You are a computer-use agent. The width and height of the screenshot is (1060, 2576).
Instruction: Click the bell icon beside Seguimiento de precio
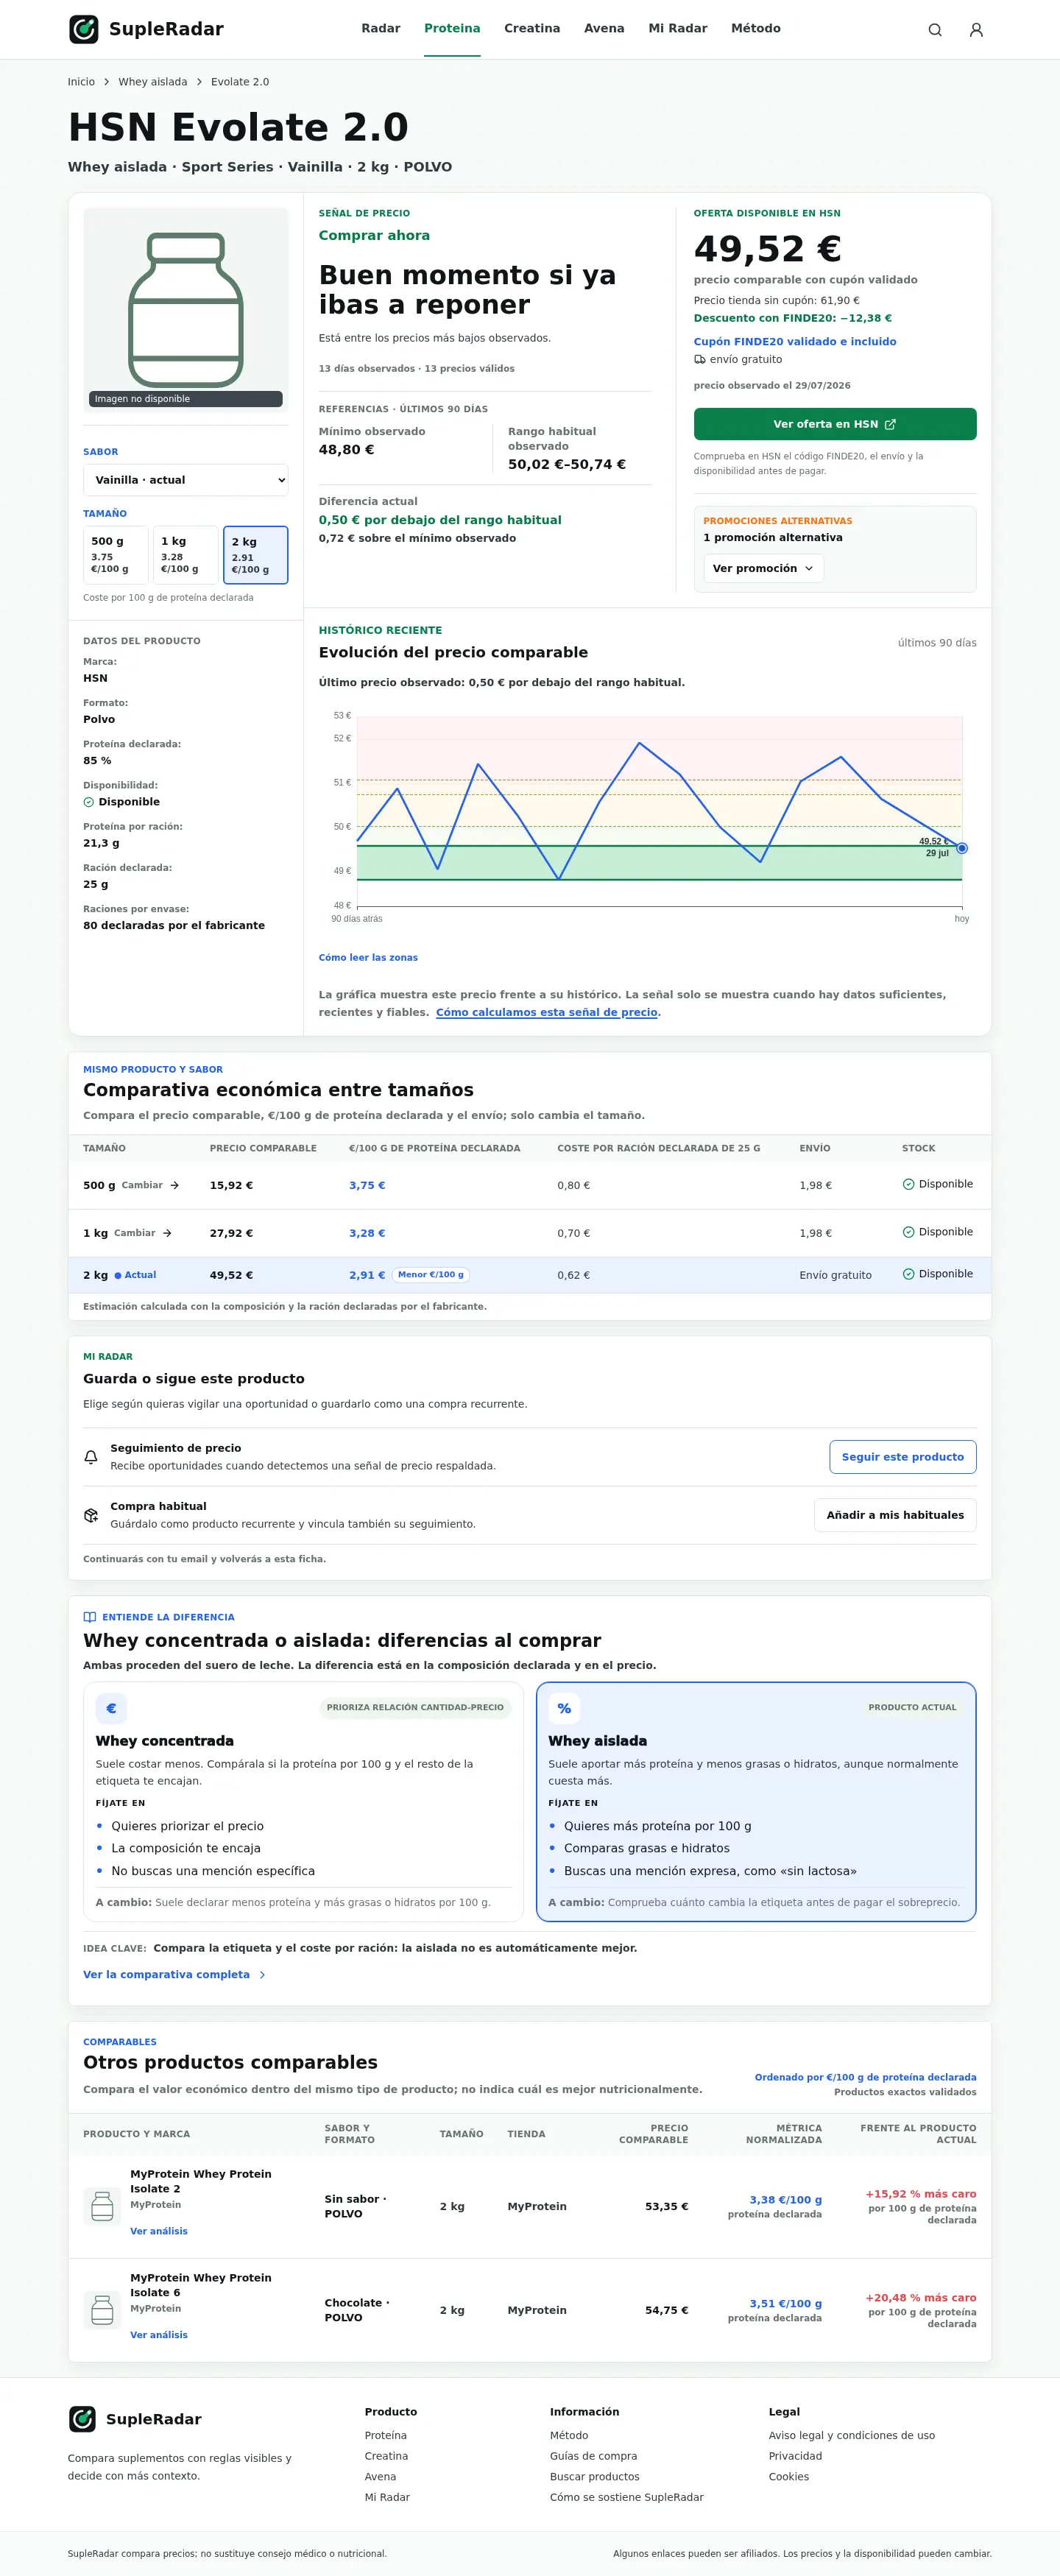[91, 1457]
